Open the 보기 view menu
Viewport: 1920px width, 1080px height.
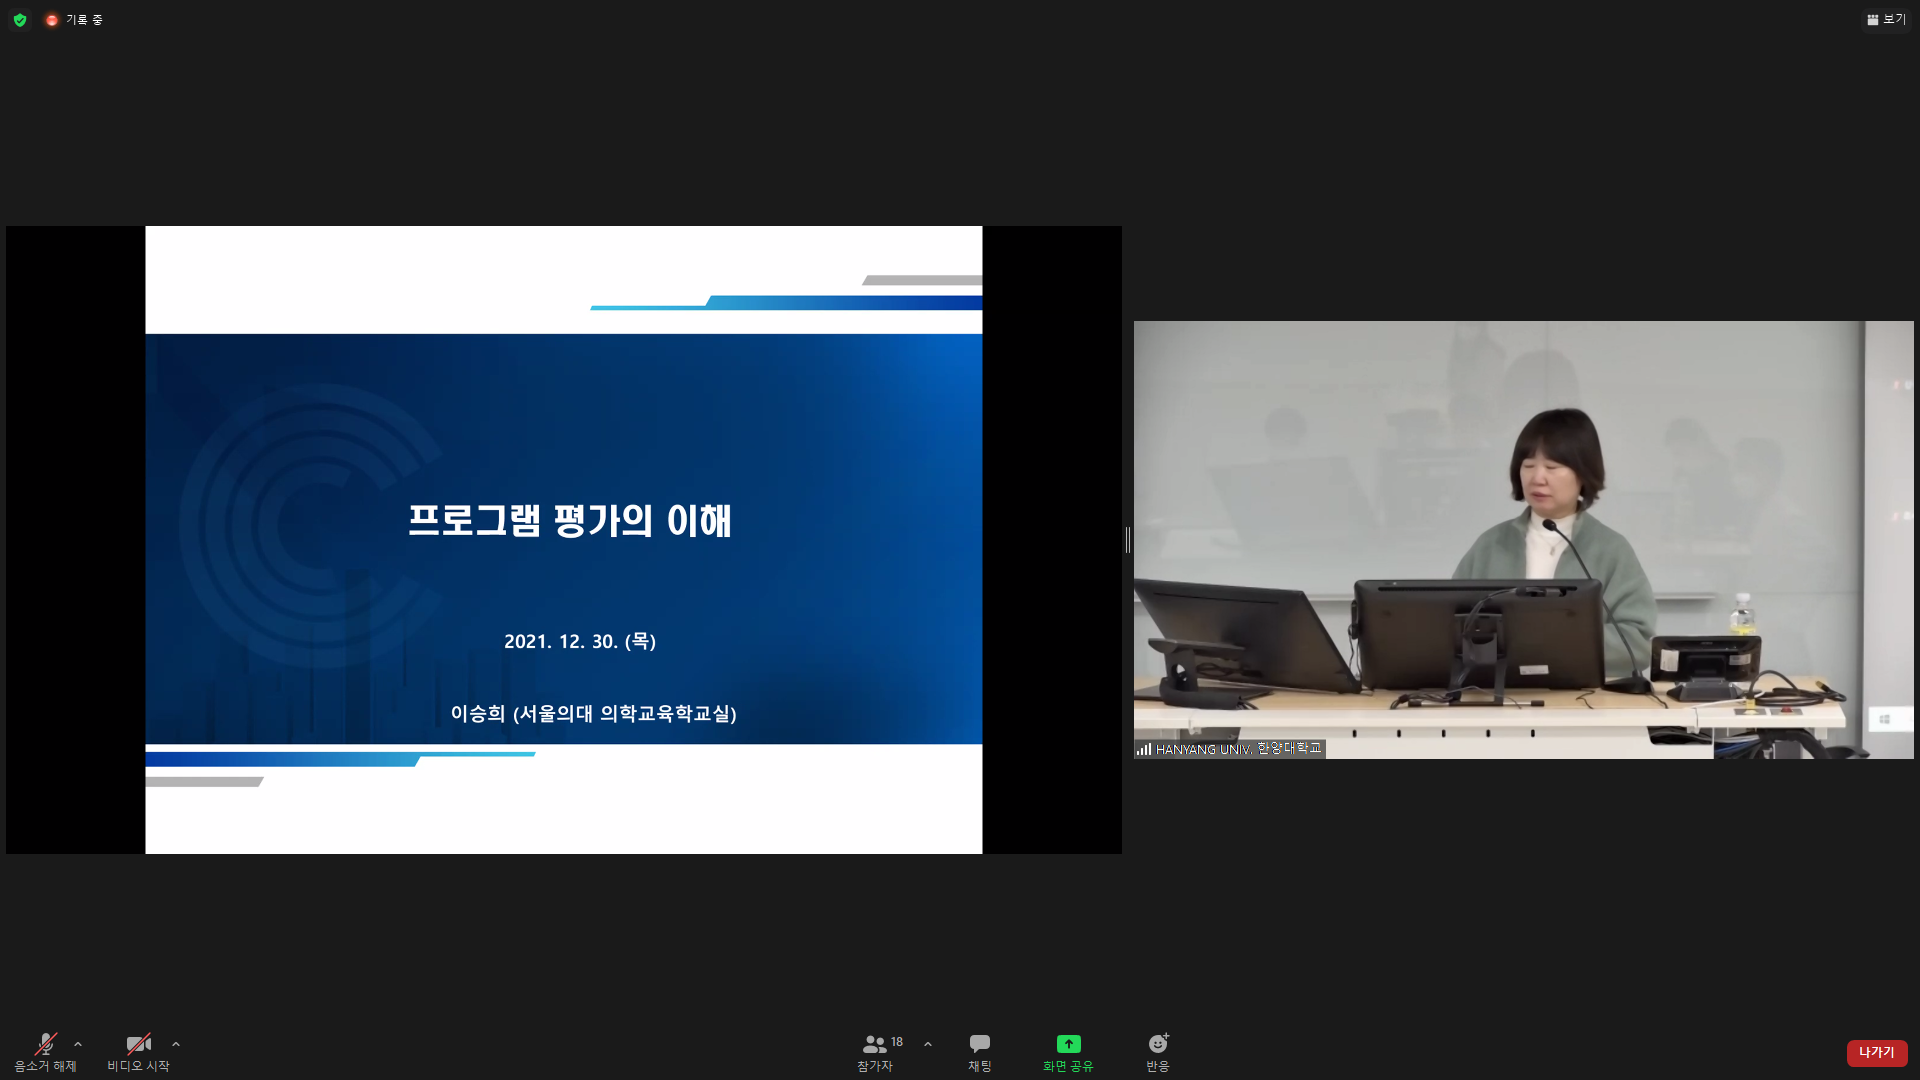1886,19
